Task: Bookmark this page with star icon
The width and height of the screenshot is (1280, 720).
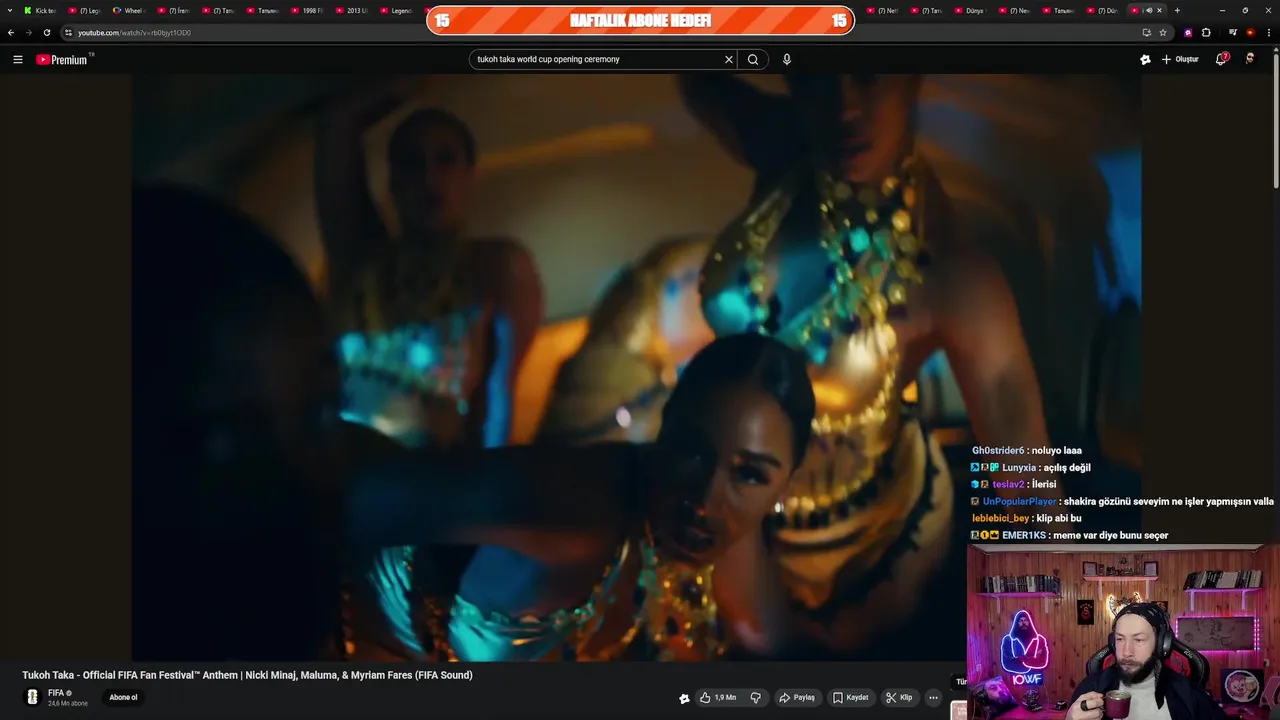Action: (1163, 32)
